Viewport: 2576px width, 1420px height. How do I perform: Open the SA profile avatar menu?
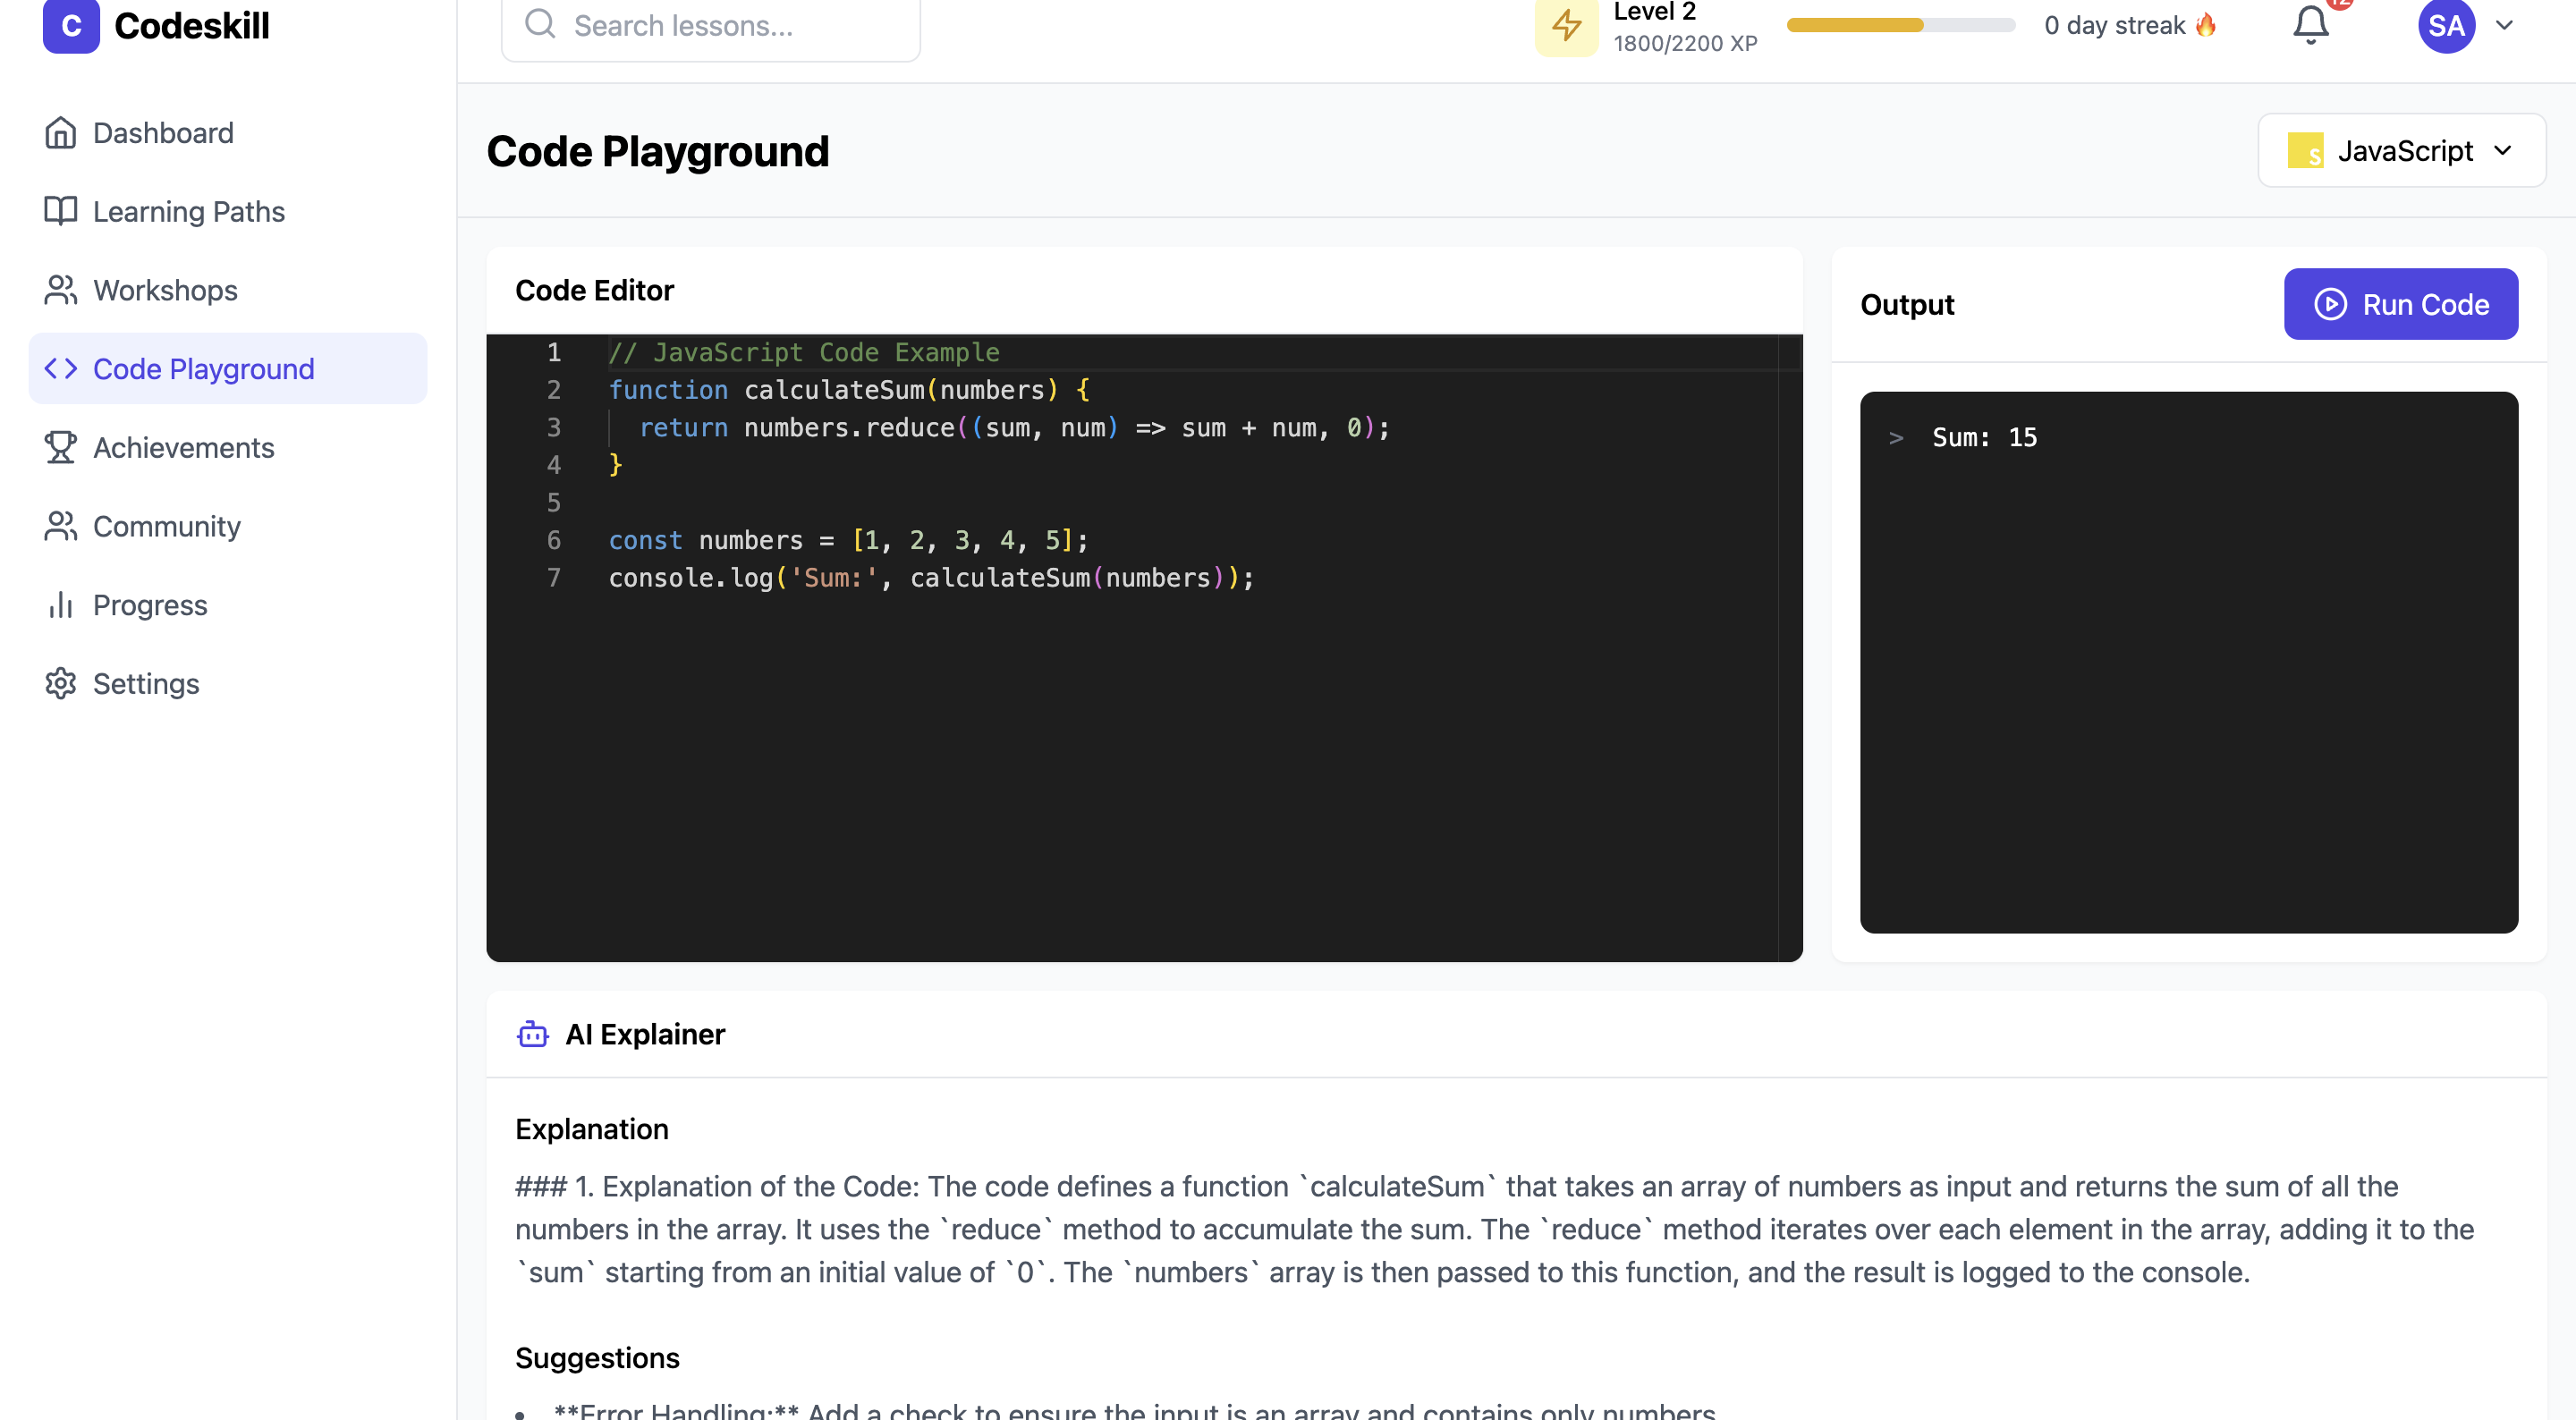pyautogui.click(x=2446, y=25)
